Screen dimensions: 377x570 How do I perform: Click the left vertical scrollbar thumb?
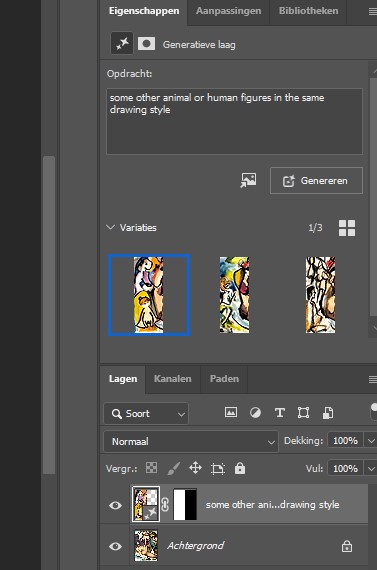[x=49, y=315]
